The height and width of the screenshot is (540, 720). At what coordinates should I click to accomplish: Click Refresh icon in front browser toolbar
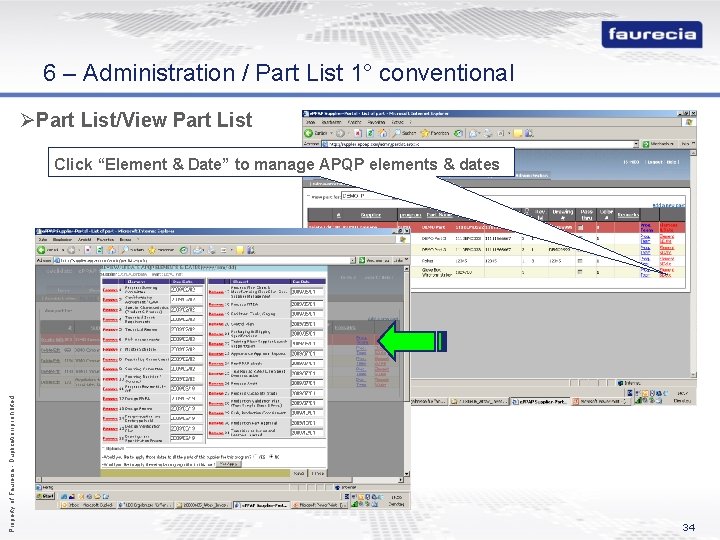99,250
